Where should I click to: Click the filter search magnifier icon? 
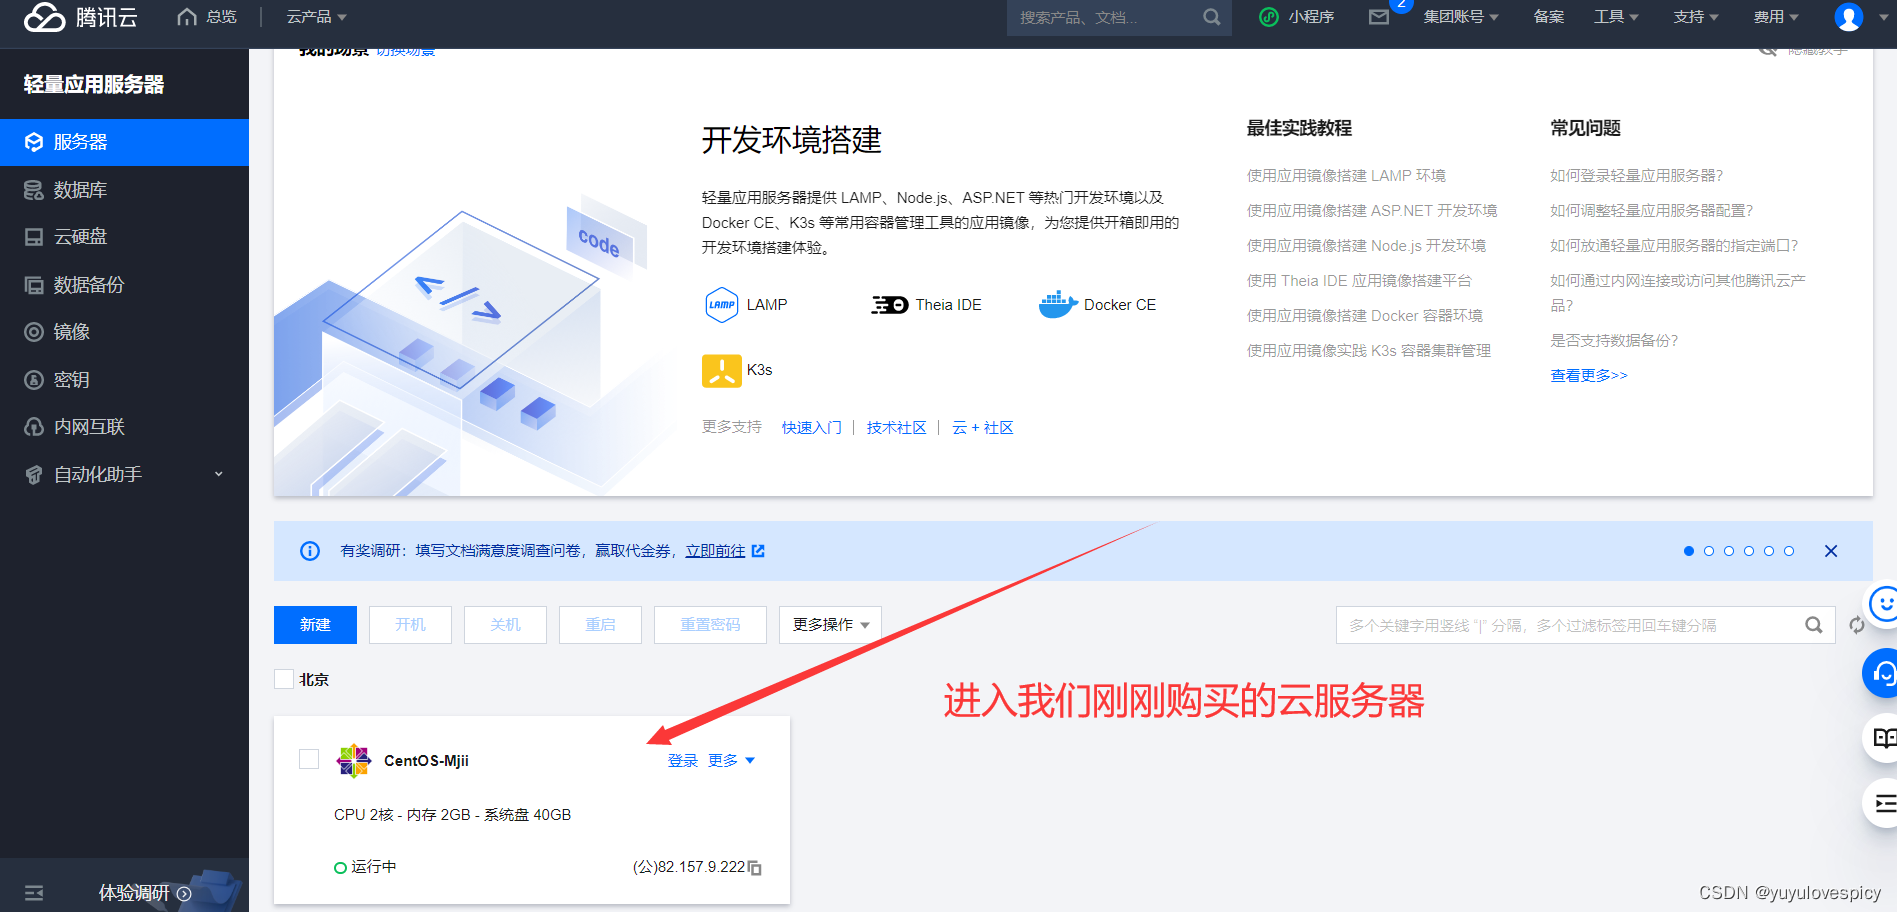1813,625
